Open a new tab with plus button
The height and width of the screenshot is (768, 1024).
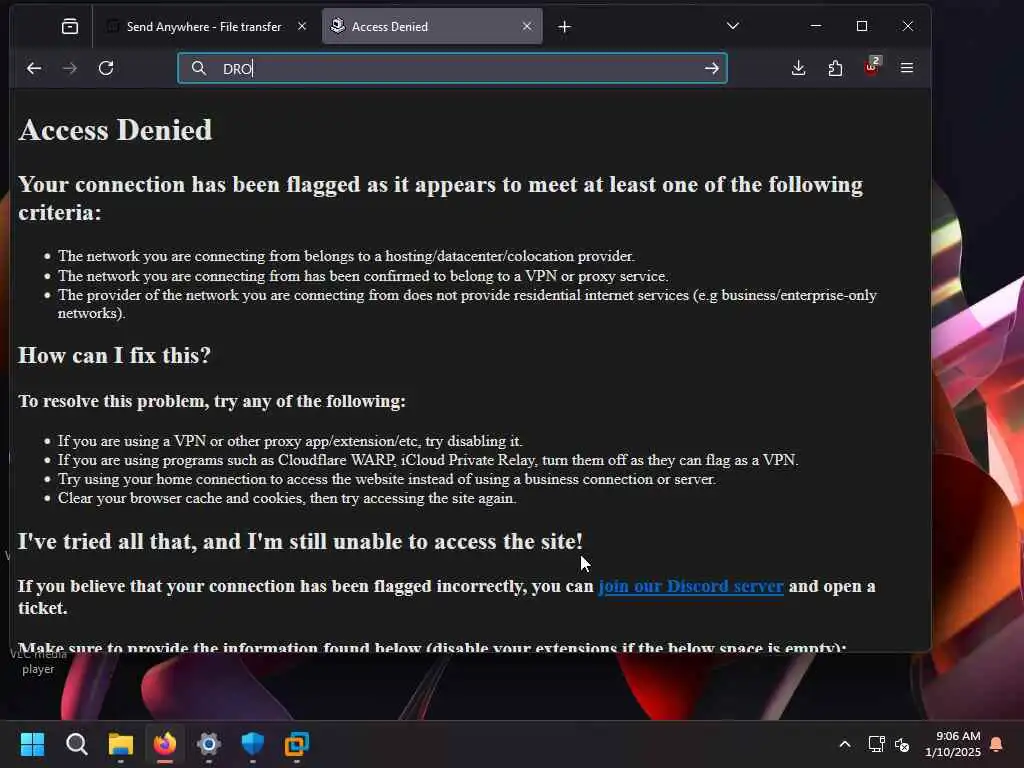point(565,27)
